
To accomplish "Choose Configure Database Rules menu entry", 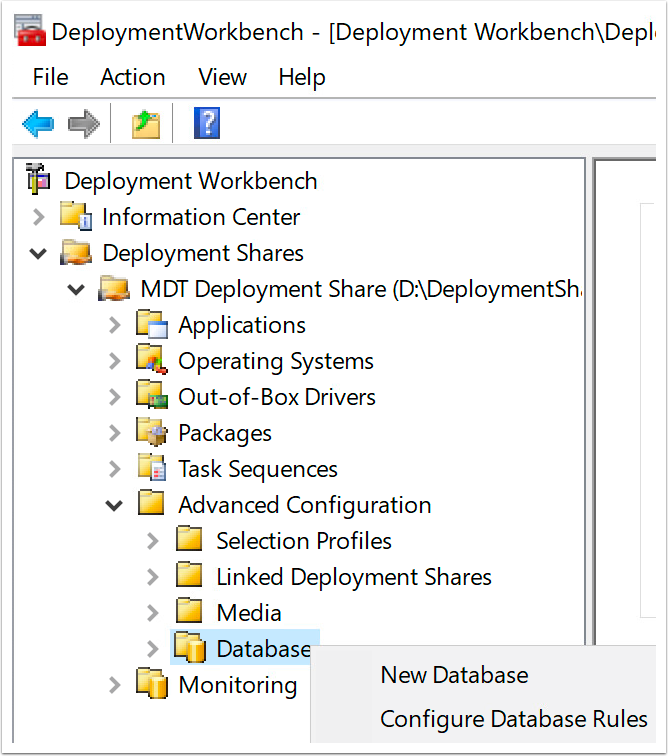I will [514, 719].
